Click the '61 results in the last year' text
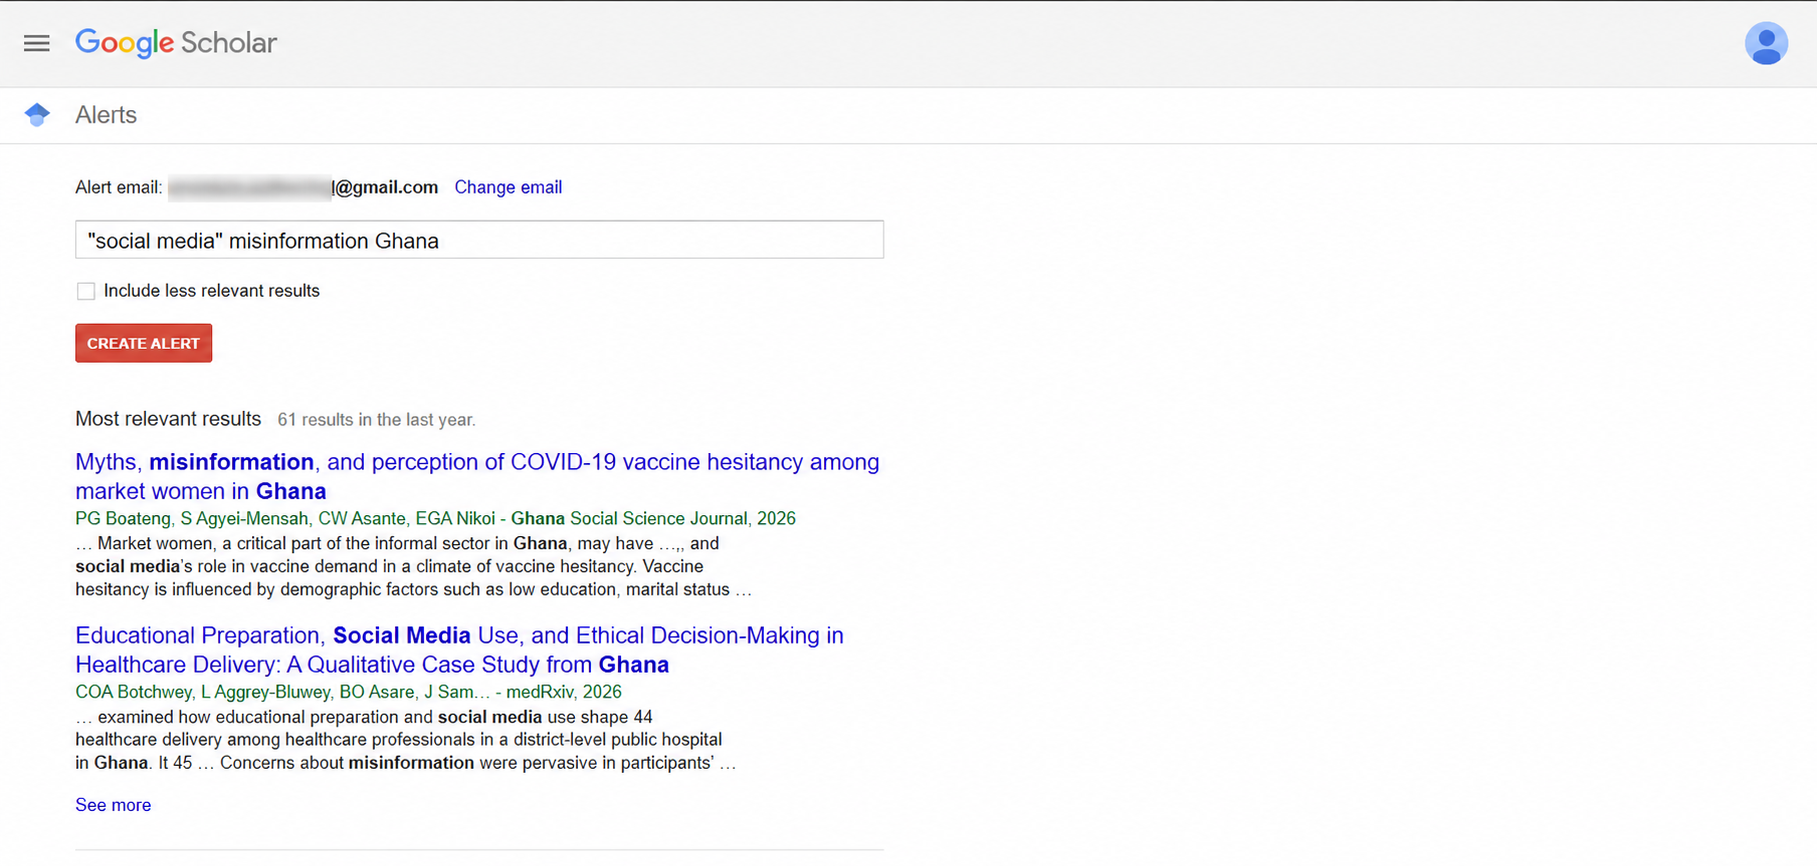The width and height of the screenshot is (1817, 866). point(376,420)
